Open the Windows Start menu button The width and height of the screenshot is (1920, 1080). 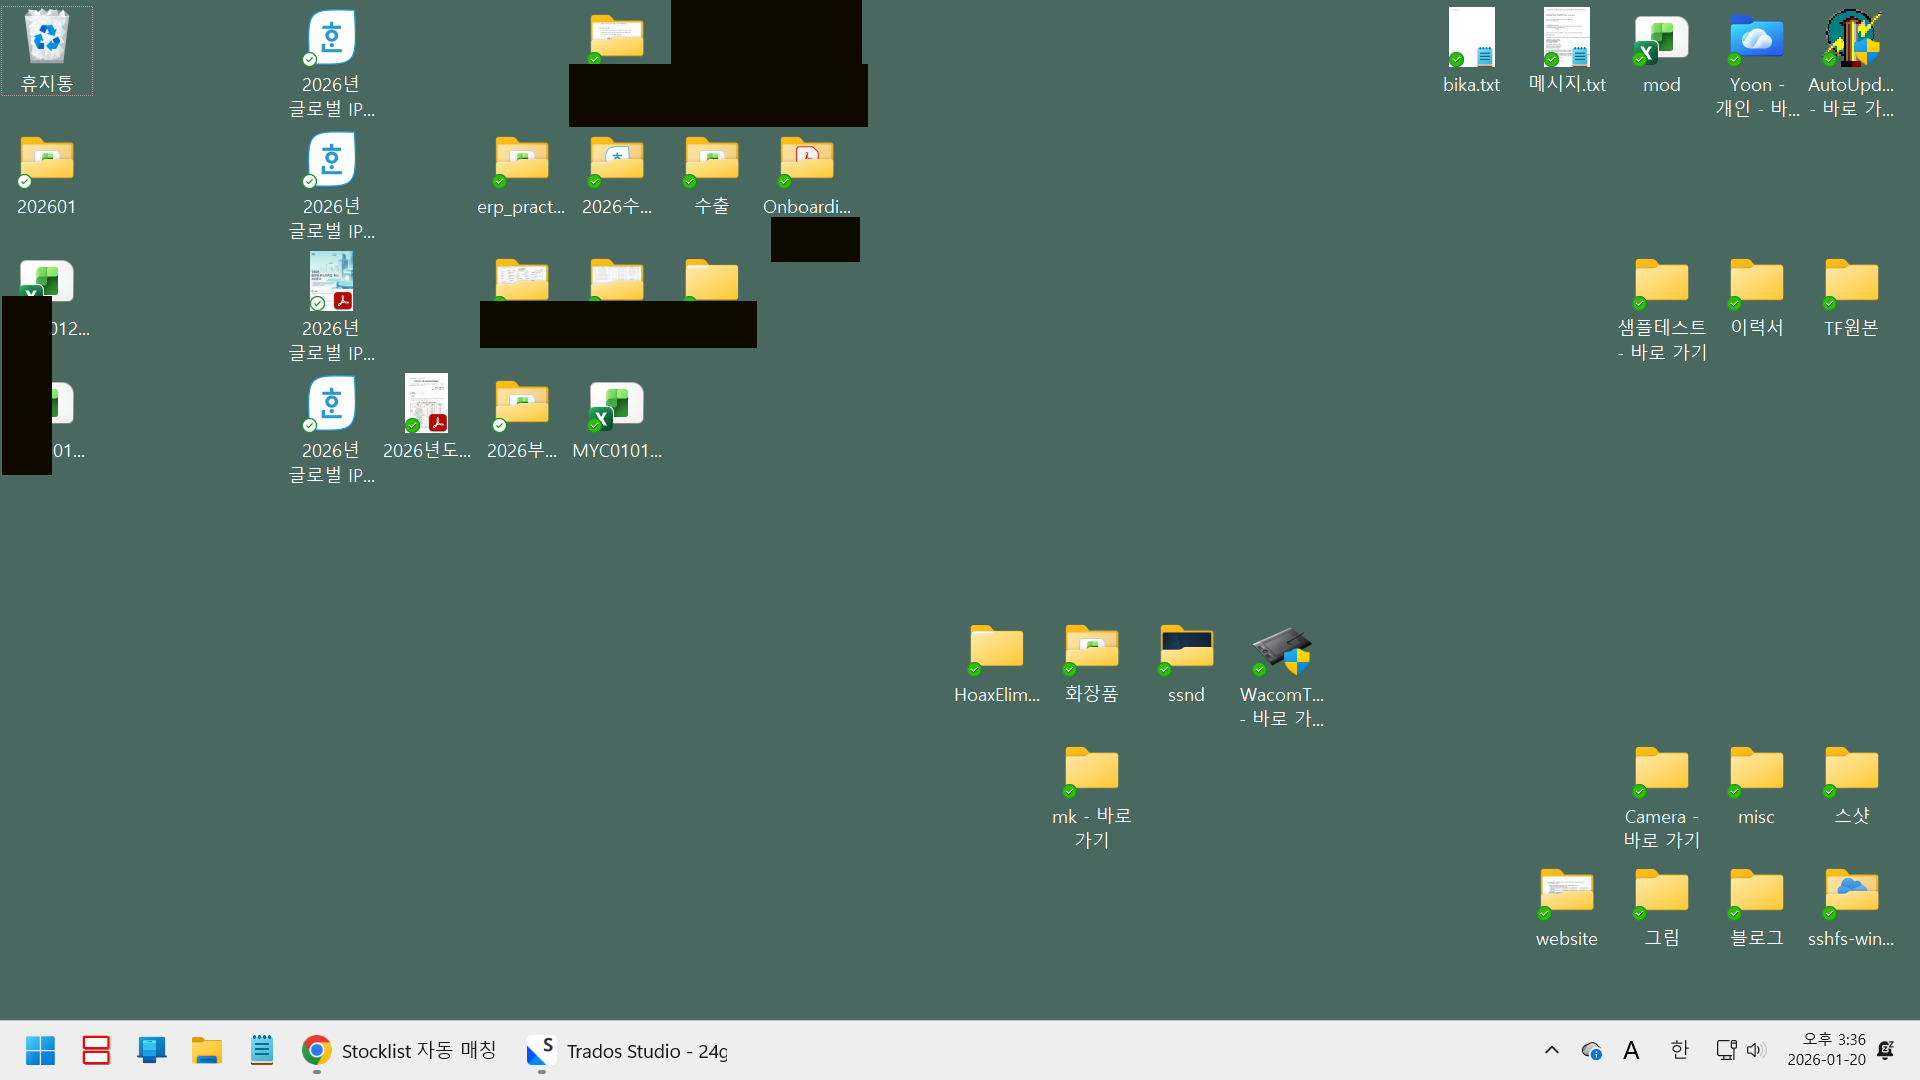(40, 1050)
